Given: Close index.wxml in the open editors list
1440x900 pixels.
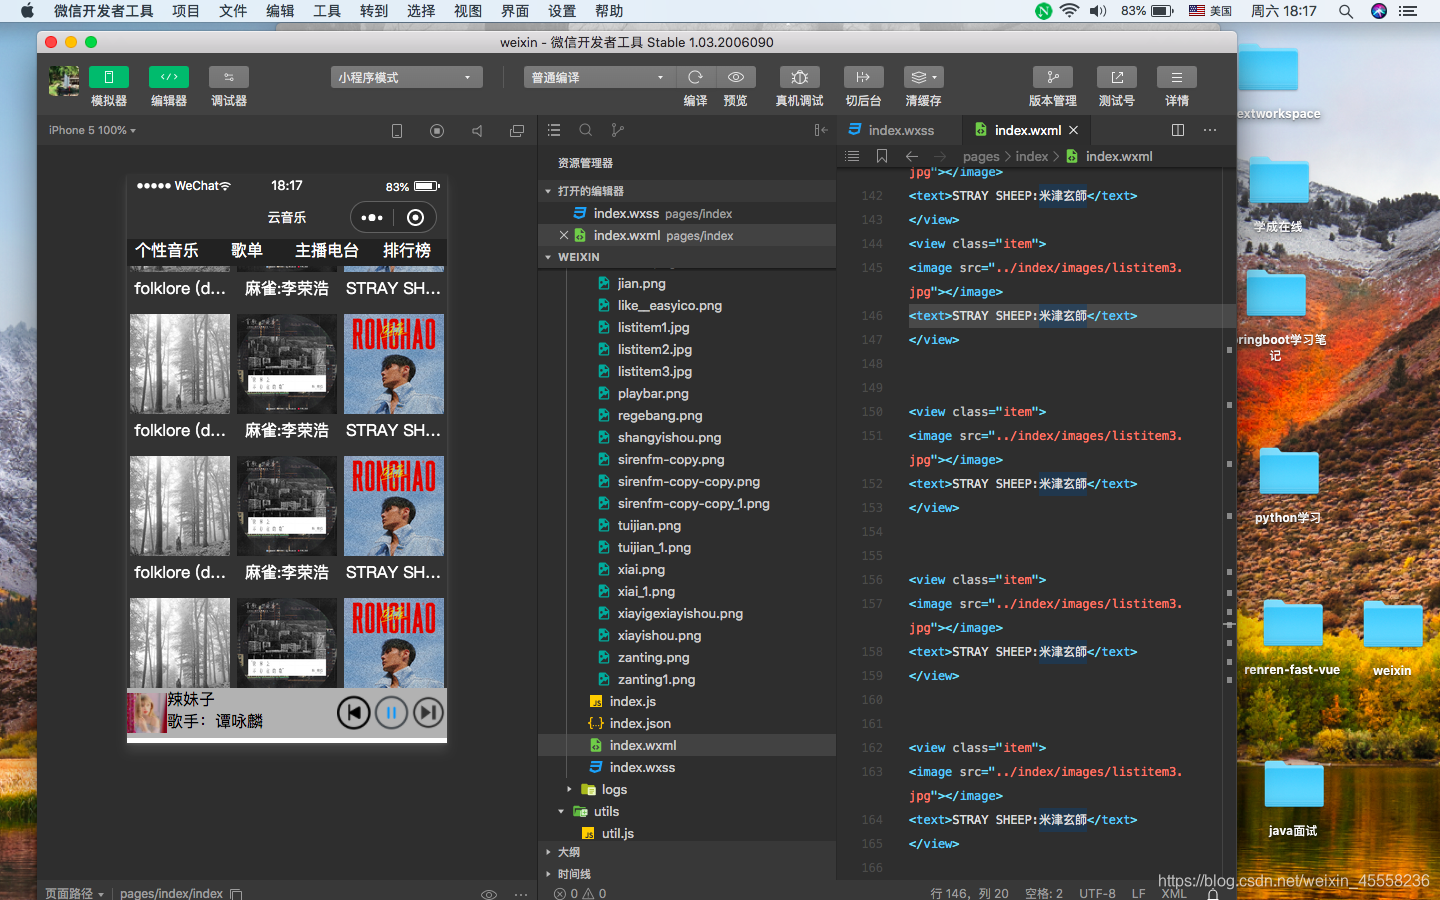Looking at the screenshot, I should (564, 235).
